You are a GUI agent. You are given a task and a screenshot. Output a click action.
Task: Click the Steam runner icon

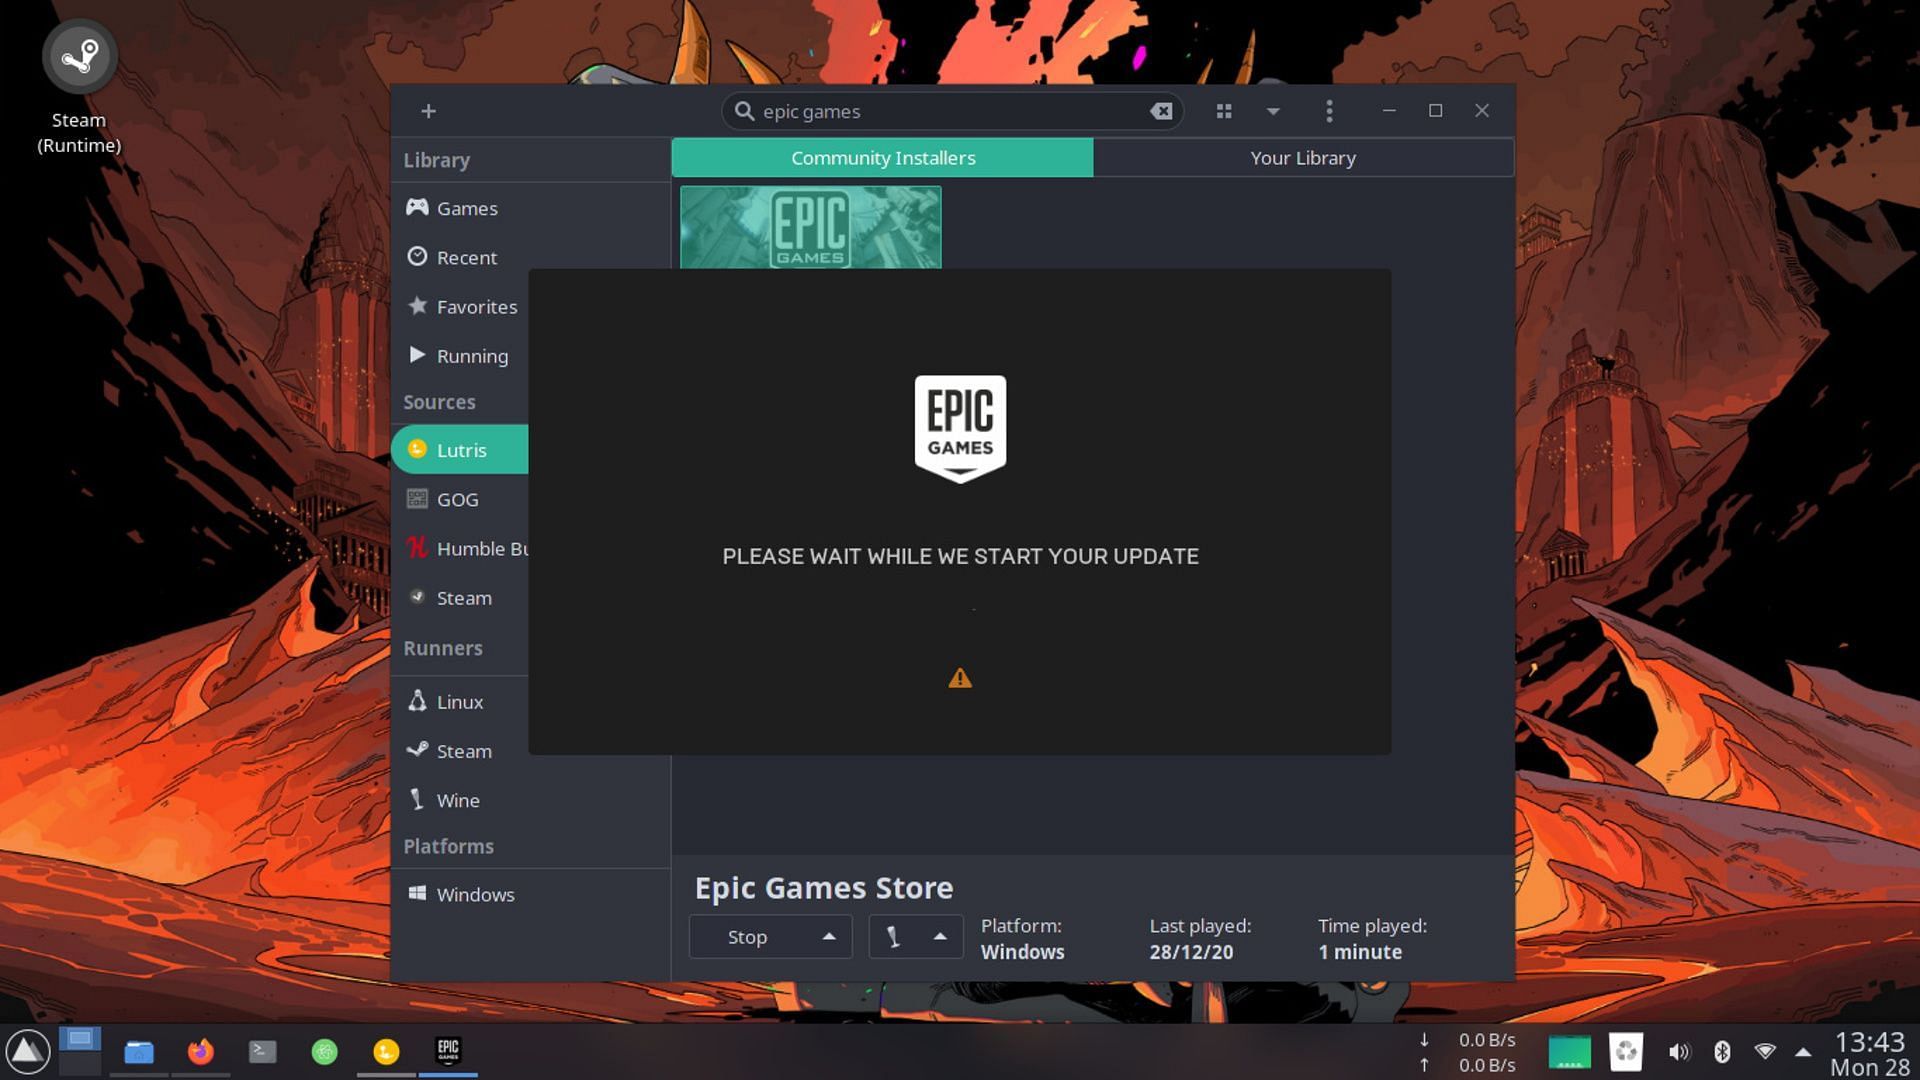pyautogui.click(x=418, y=749)
